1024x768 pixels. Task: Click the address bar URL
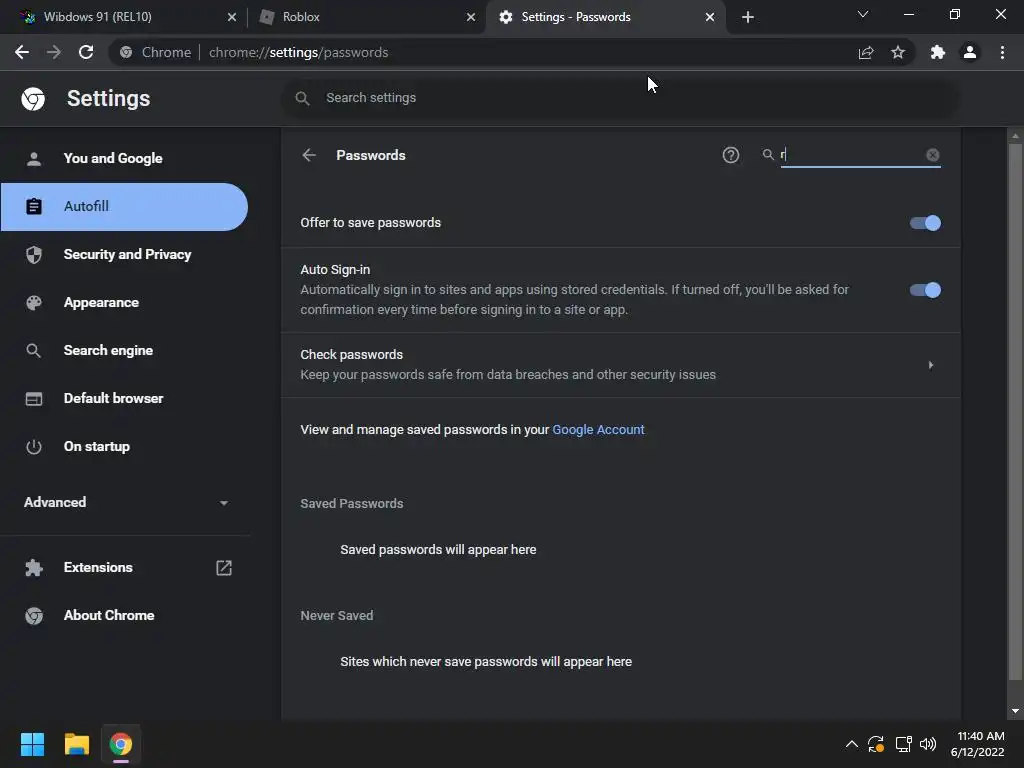point(298,52)
